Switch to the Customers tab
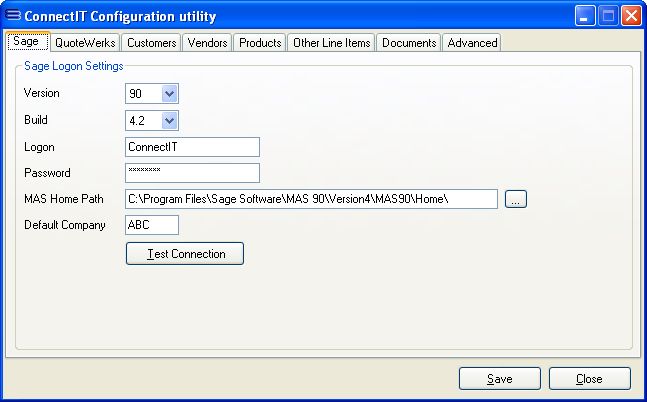This screenshot has height=402, width=647. click(x=151, y=43)
